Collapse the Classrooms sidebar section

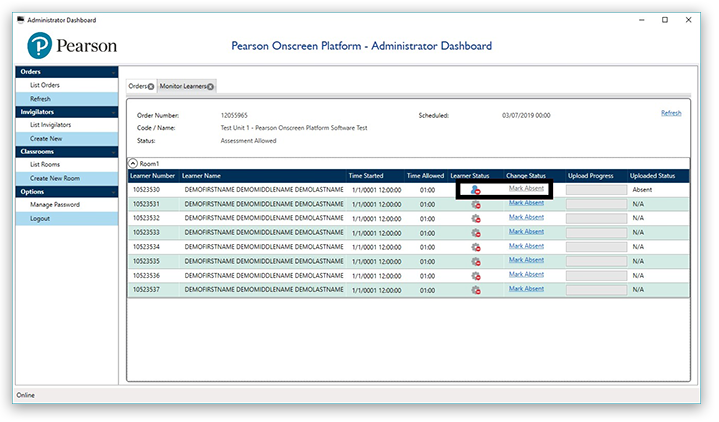[115, 151]
